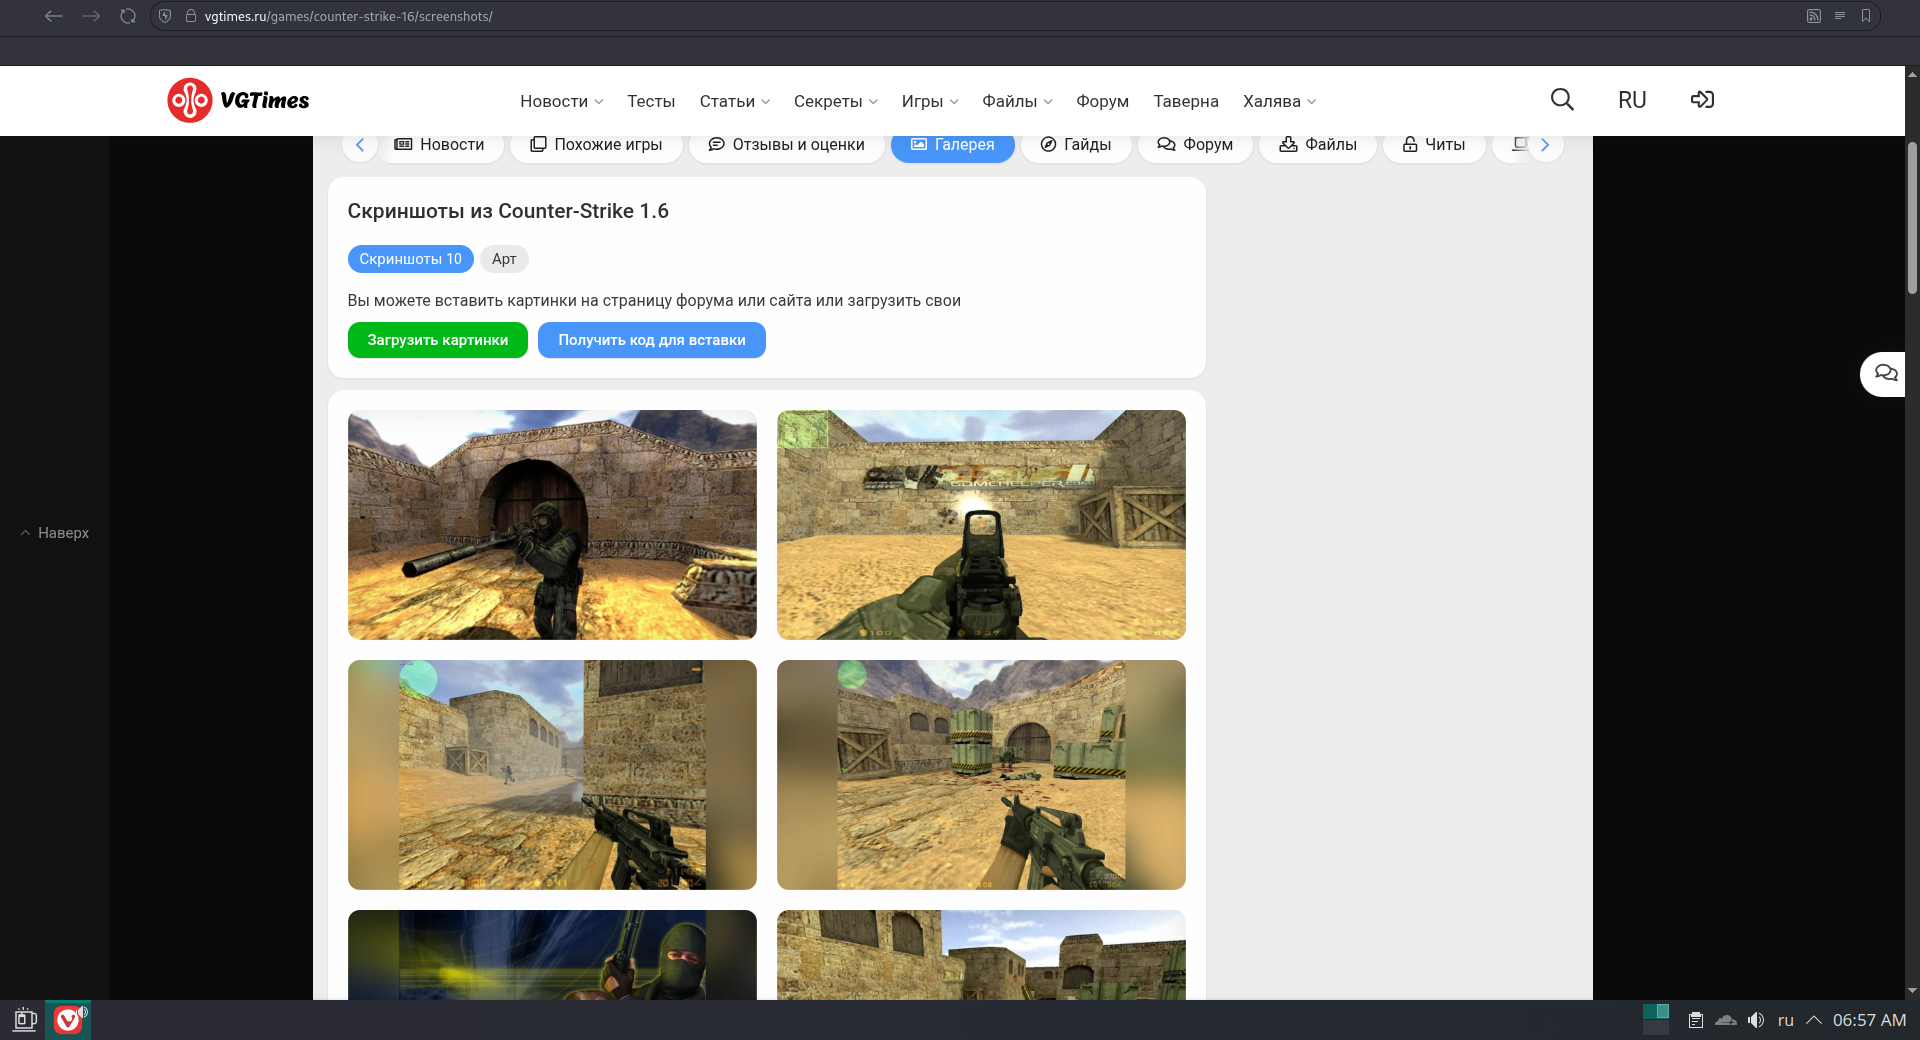Open the third screenshot with rifle near wall

click(552, 775)
